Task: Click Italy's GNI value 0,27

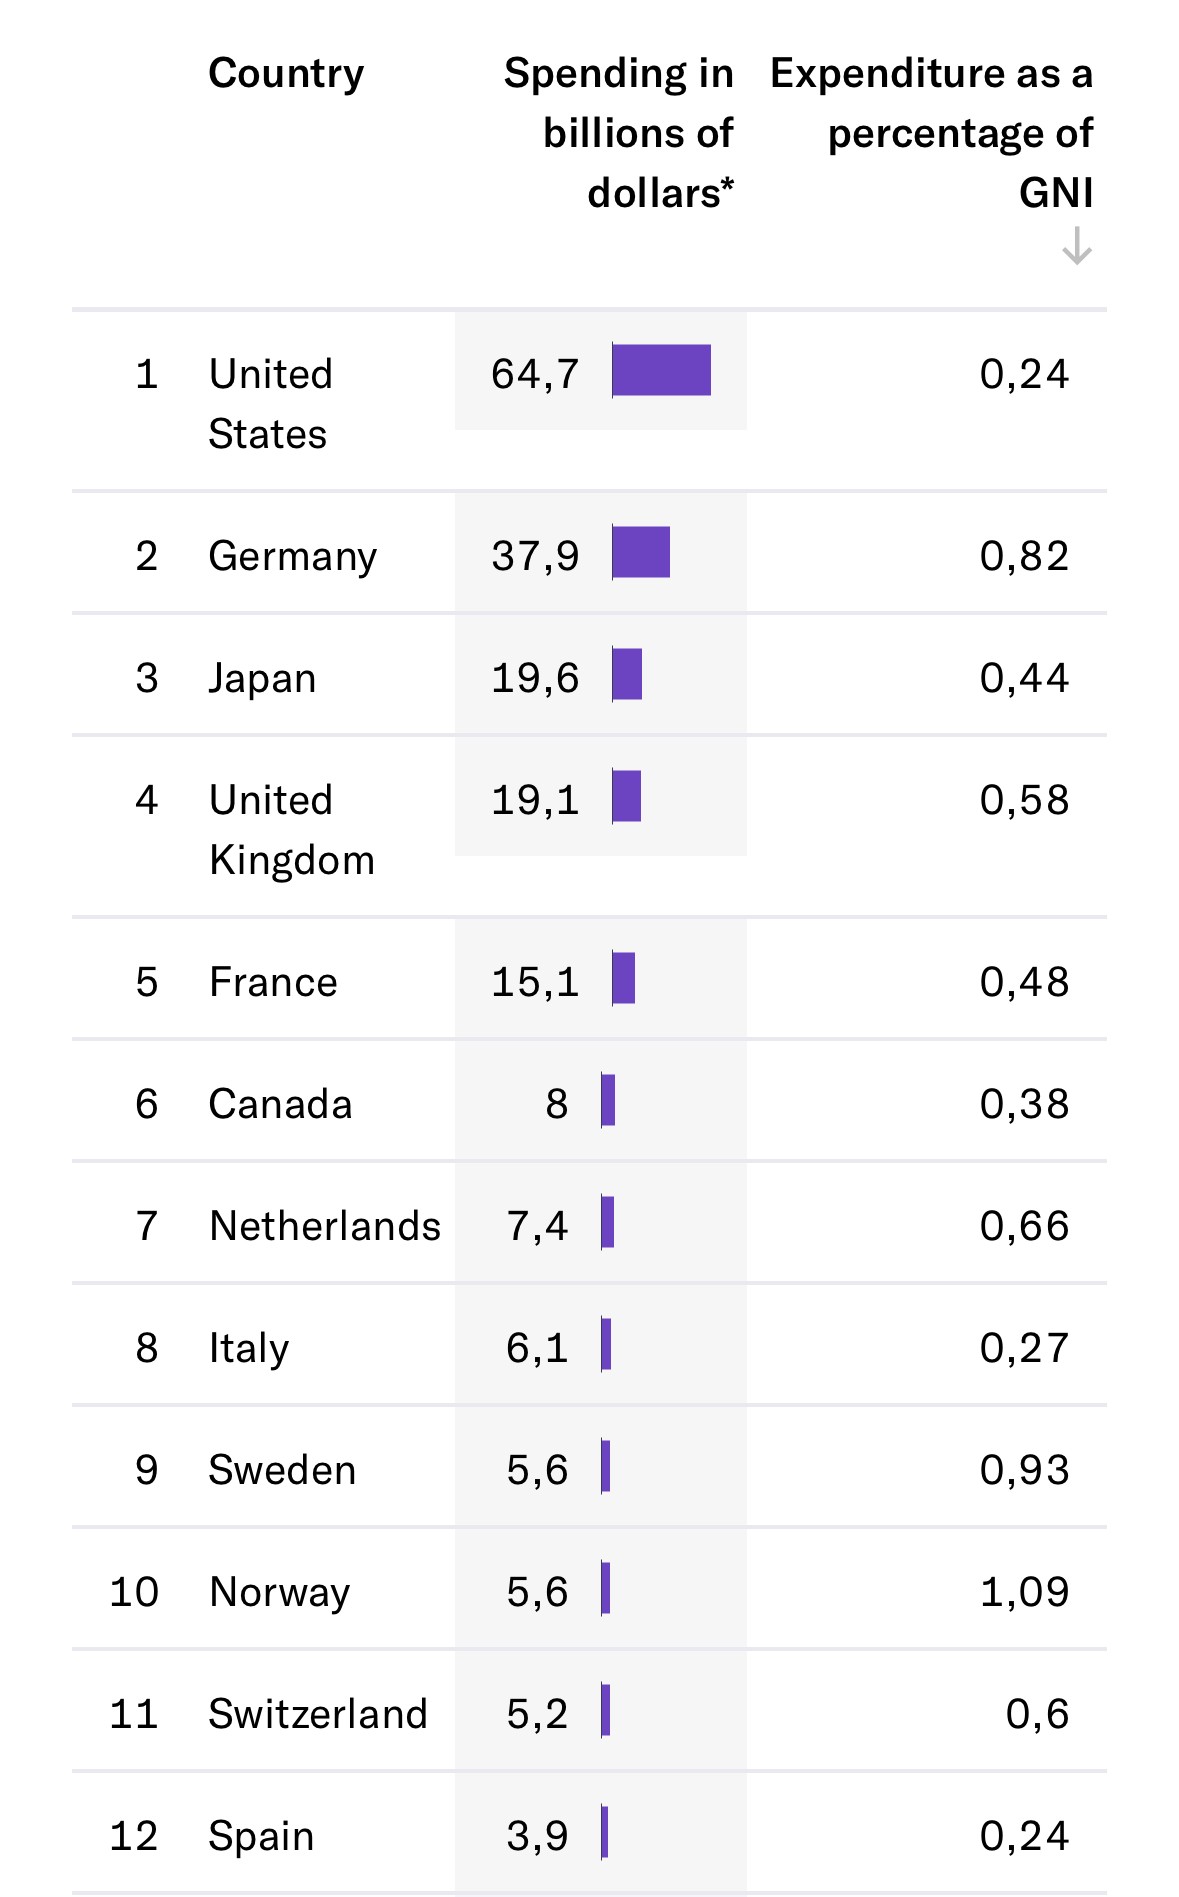Action: [x=1024, y=1348]
